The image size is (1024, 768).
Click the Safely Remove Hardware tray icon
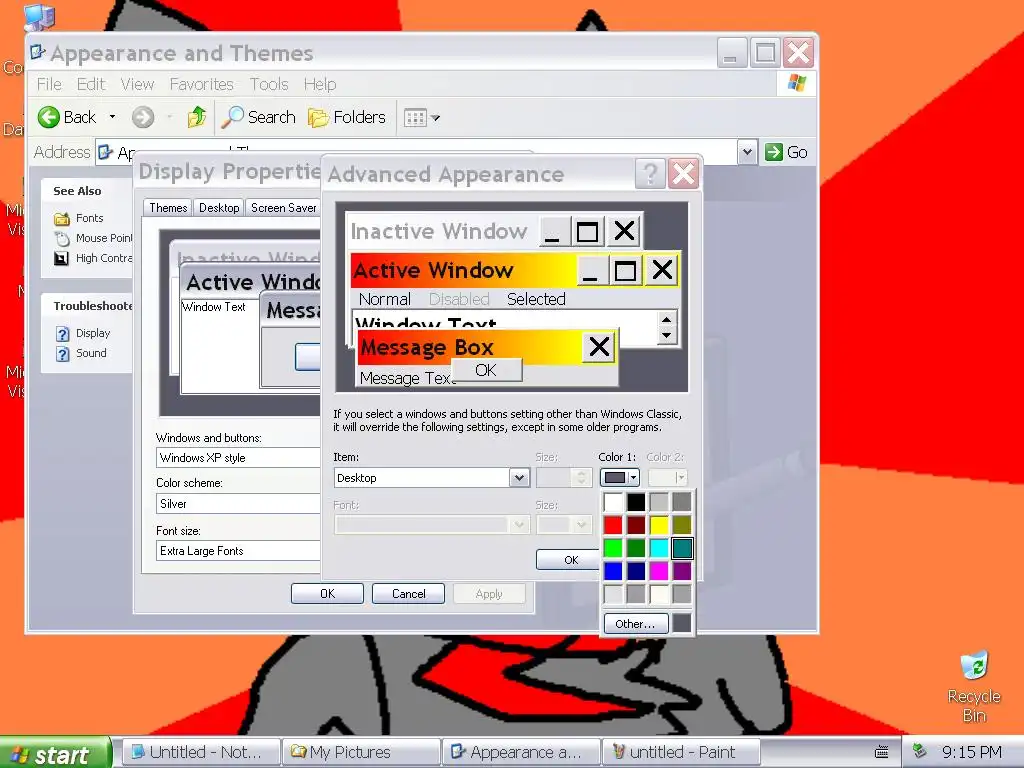tap(920, 752)
